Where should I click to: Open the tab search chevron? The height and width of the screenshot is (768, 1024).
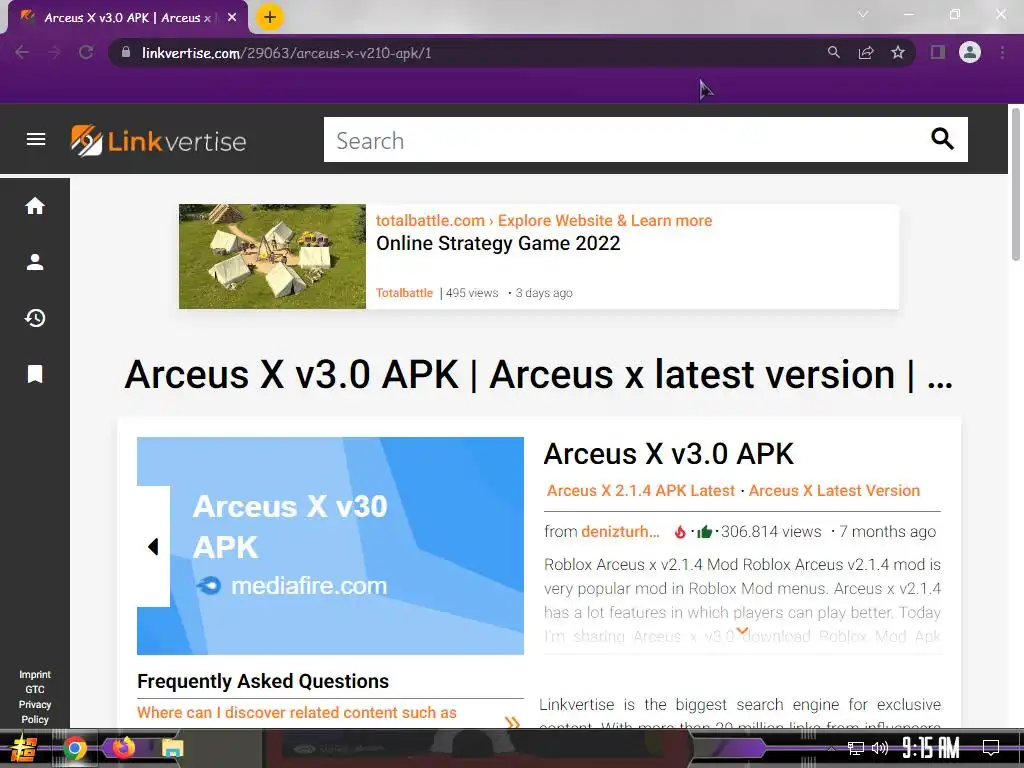point(863,14)
